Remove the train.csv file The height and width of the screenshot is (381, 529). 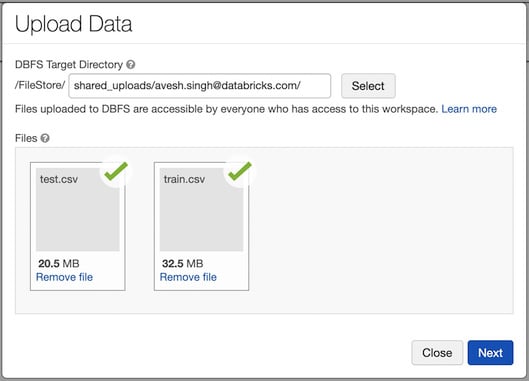pos(188,277)
